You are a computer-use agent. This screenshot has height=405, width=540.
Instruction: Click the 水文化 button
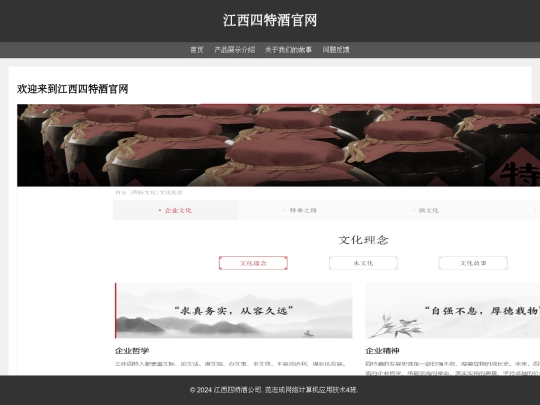pyautogui.click(x=363, y=263)
